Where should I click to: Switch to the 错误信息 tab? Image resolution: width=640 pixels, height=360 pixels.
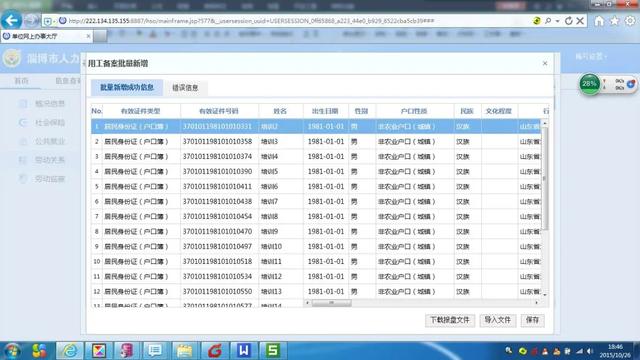click(185, 88)
